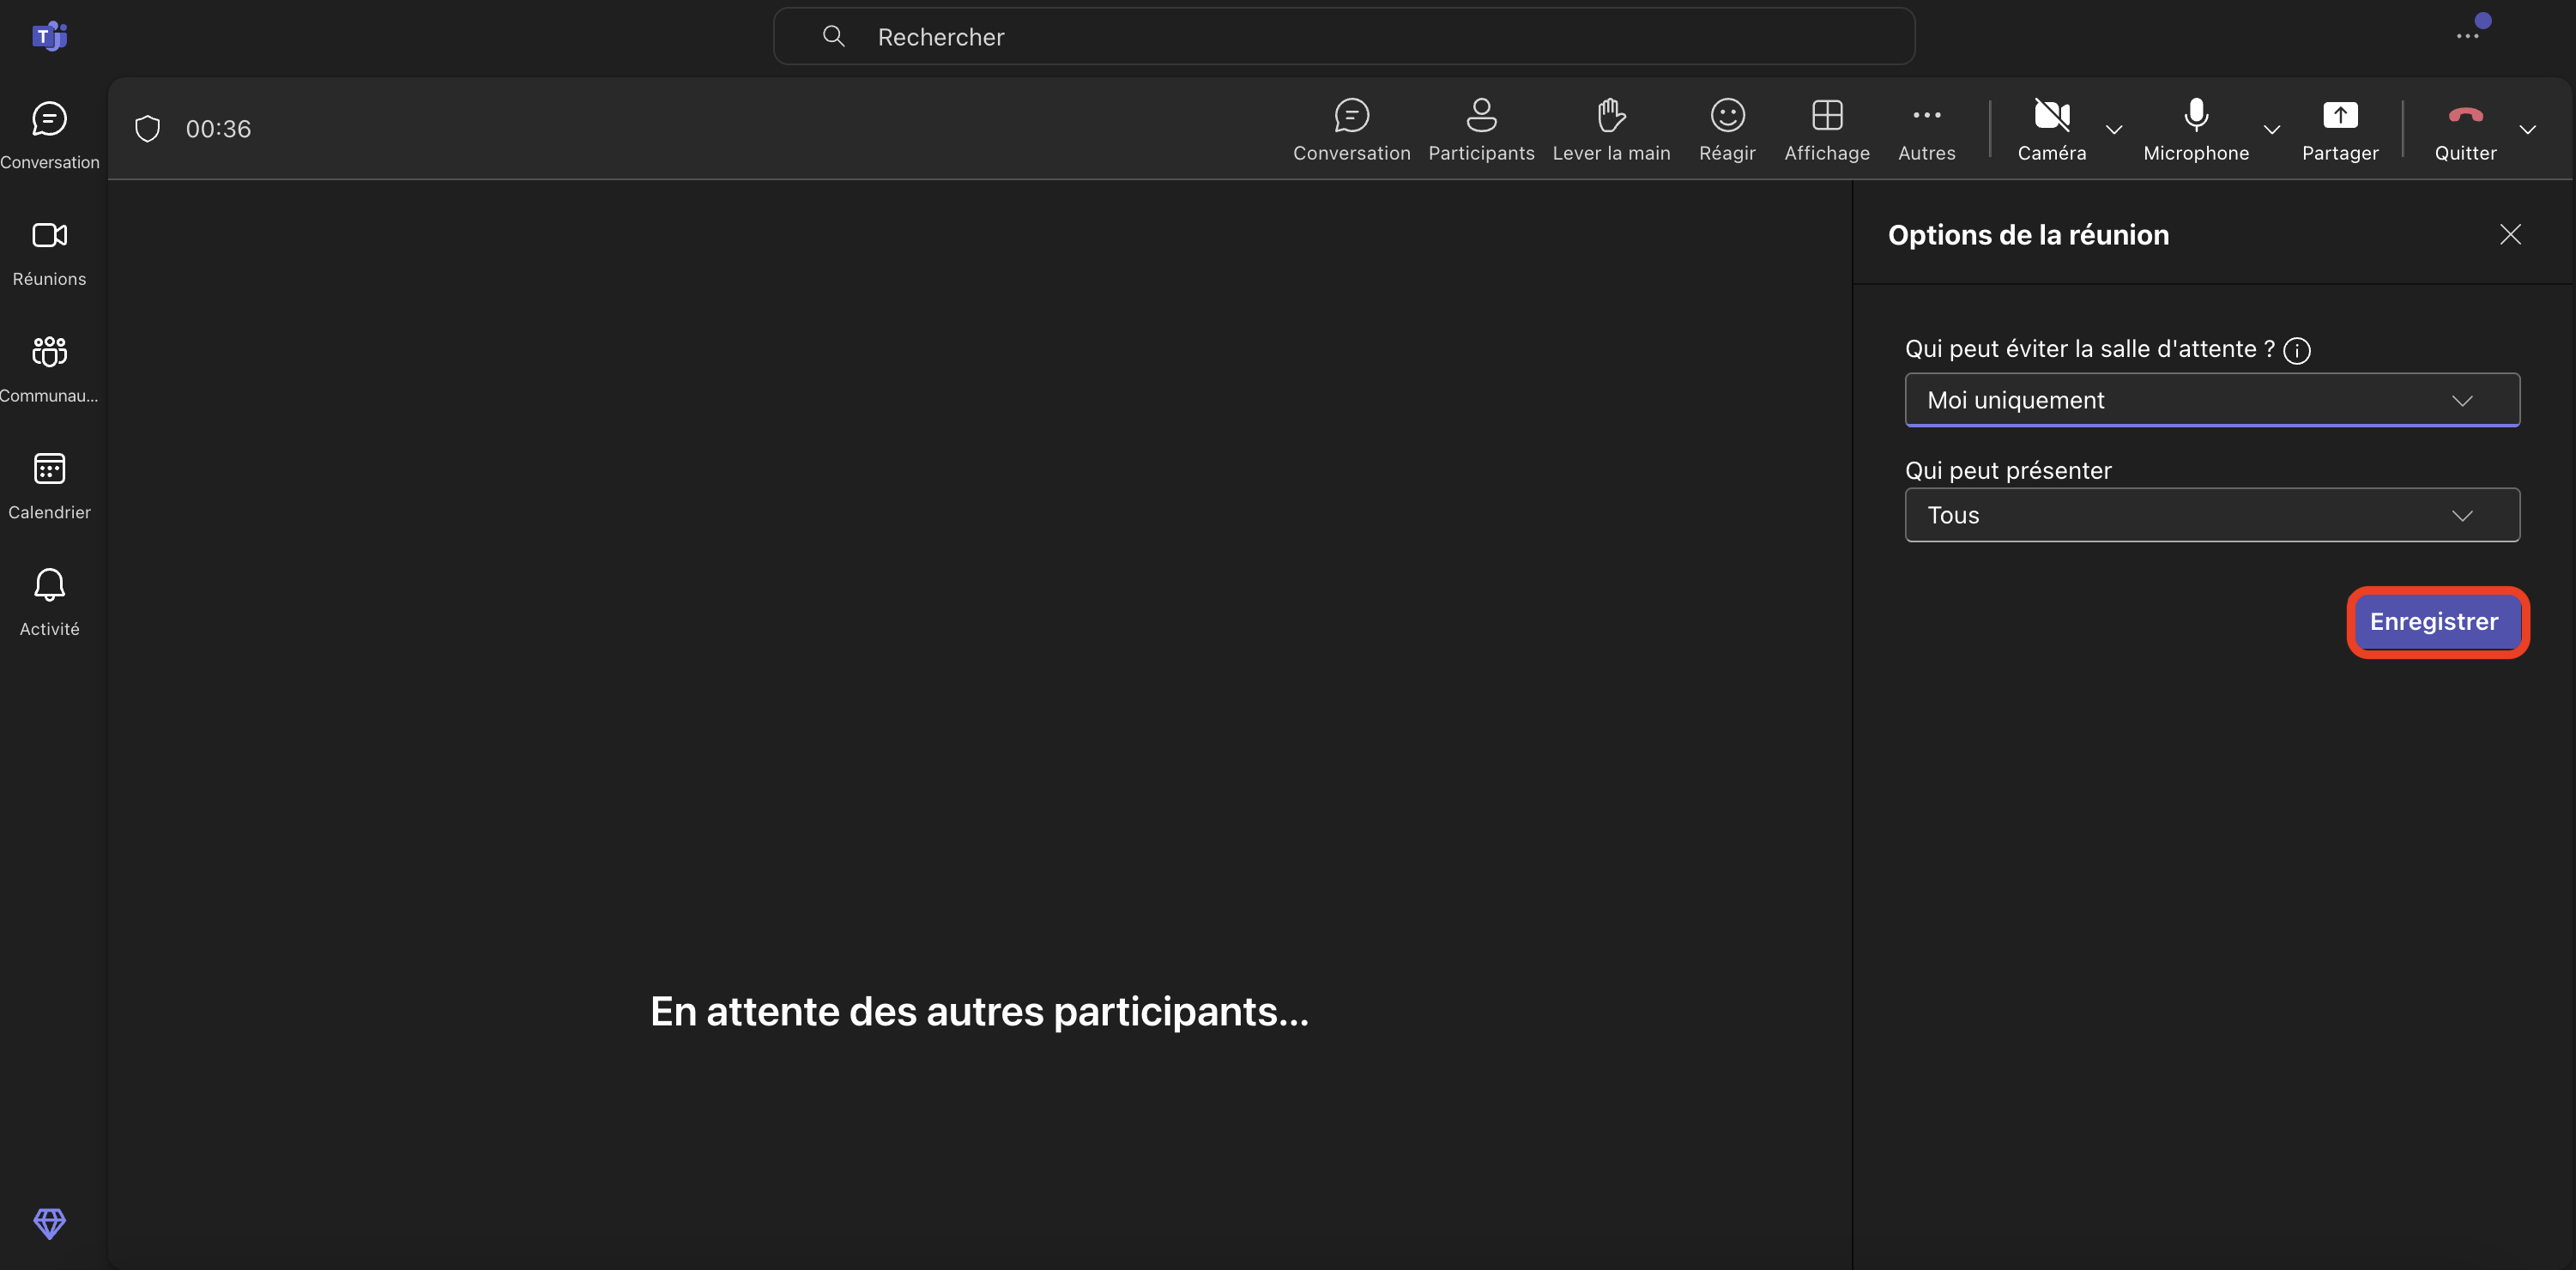Mute the Microphone
2576x1270 pixels.
coord(2196,128)
